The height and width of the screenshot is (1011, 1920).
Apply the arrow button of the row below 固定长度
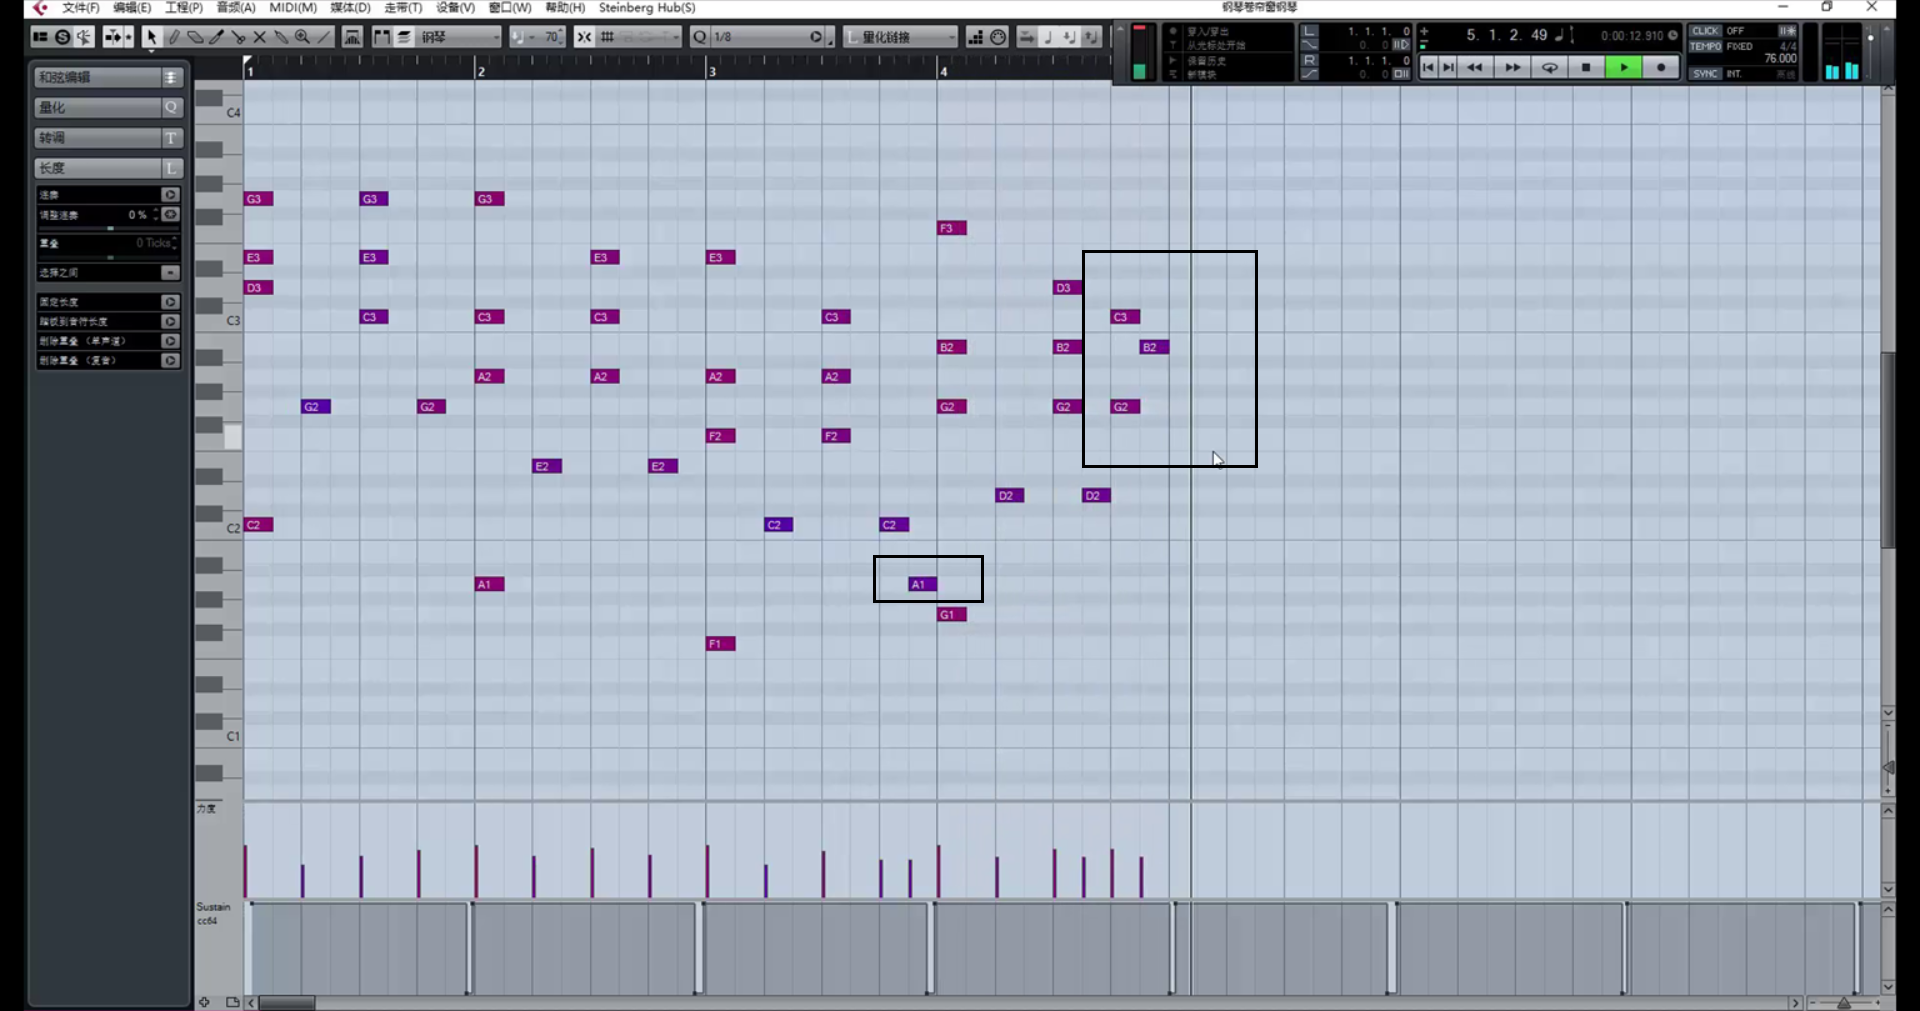170,322
